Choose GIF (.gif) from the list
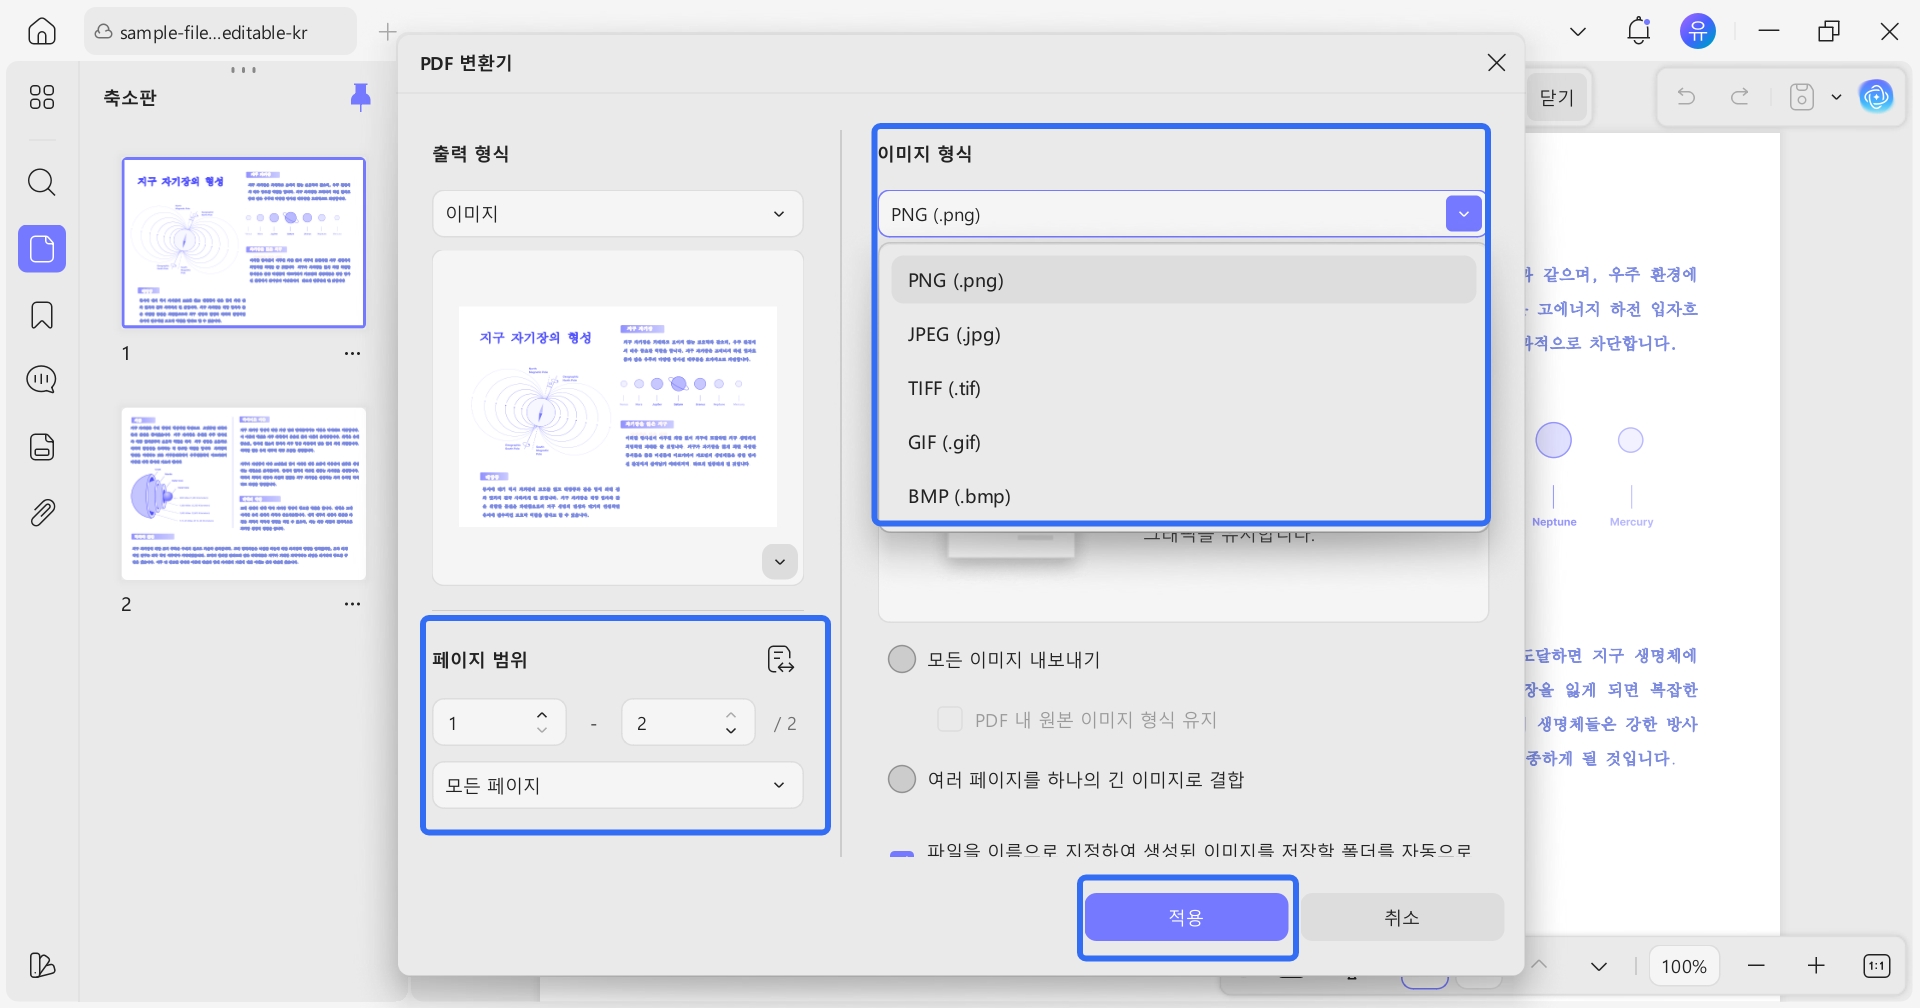 coord(1184,442)
